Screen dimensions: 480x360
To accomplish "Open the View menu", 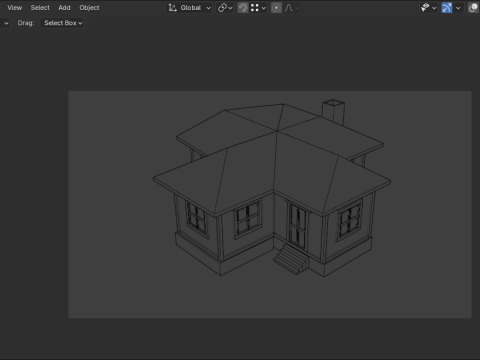I will coord(15,8).
